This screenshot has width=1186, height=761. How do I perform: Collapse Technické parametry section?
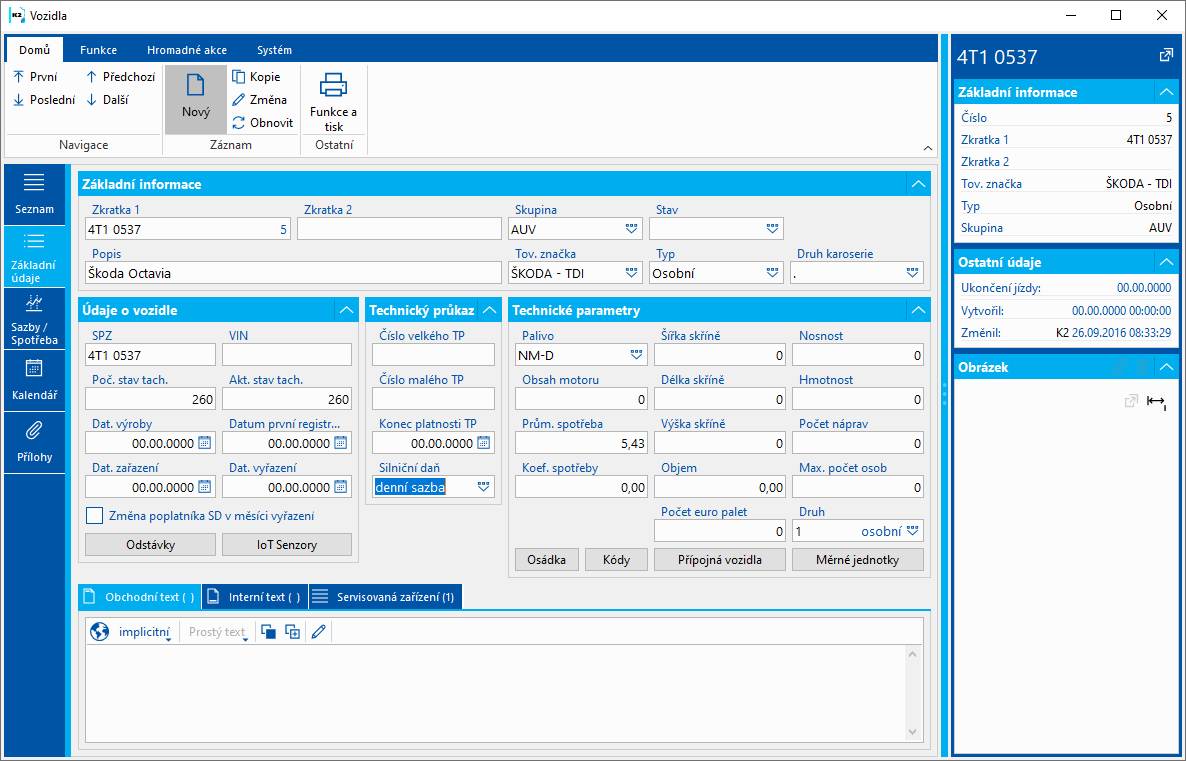tap(918, 310)
